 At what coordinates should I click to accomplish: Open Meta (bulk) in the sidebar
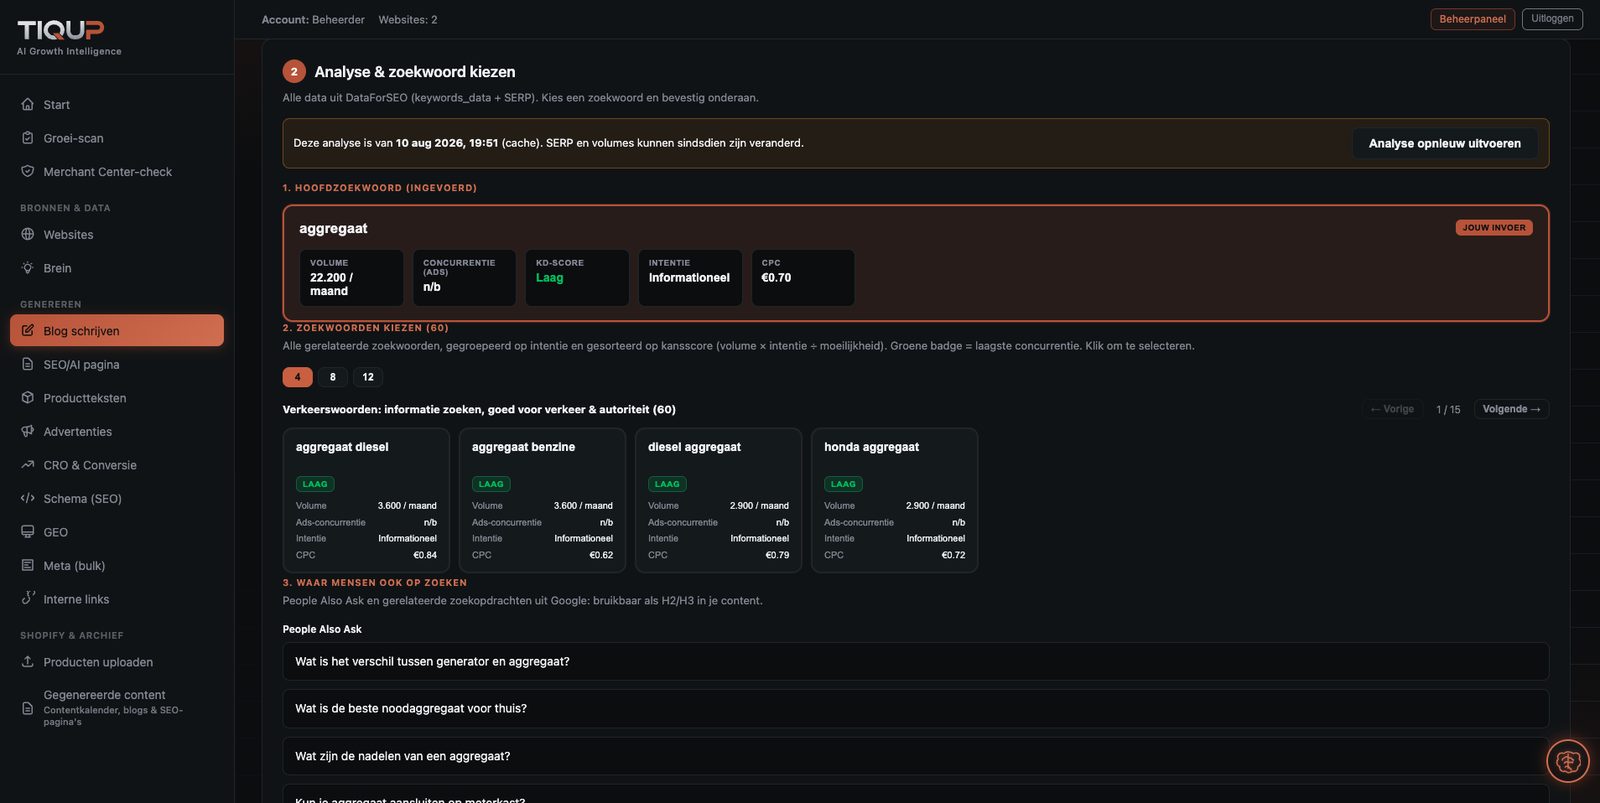coord(117,566)
